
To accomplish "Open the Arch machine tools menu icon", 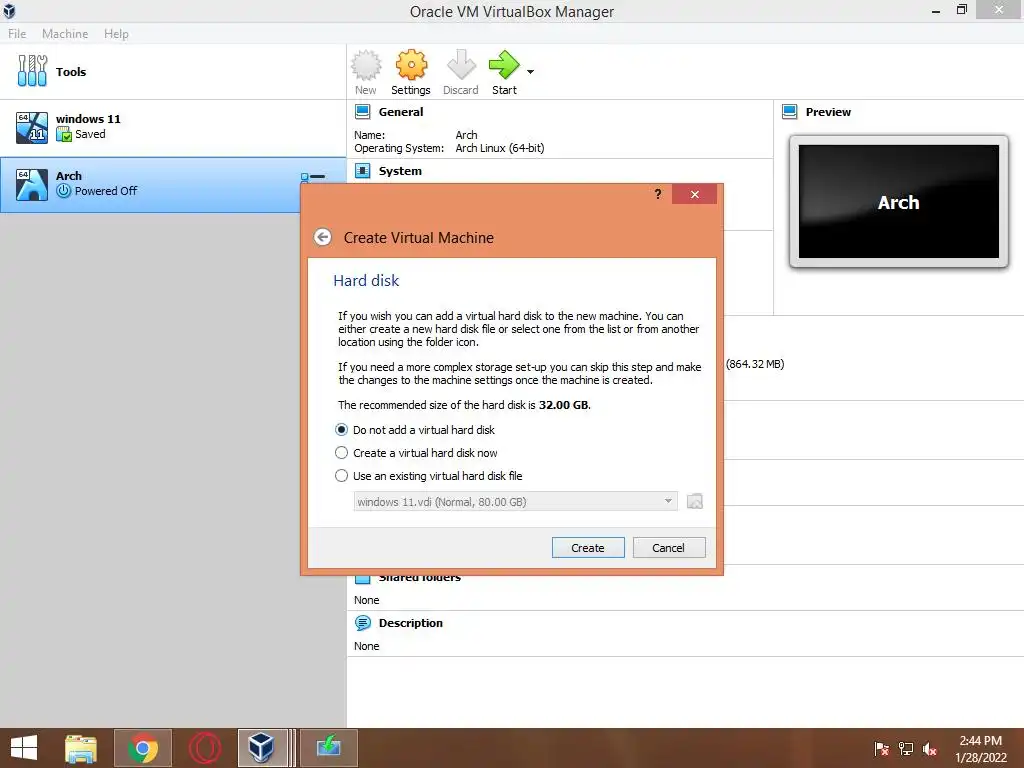I will (313, 176).
